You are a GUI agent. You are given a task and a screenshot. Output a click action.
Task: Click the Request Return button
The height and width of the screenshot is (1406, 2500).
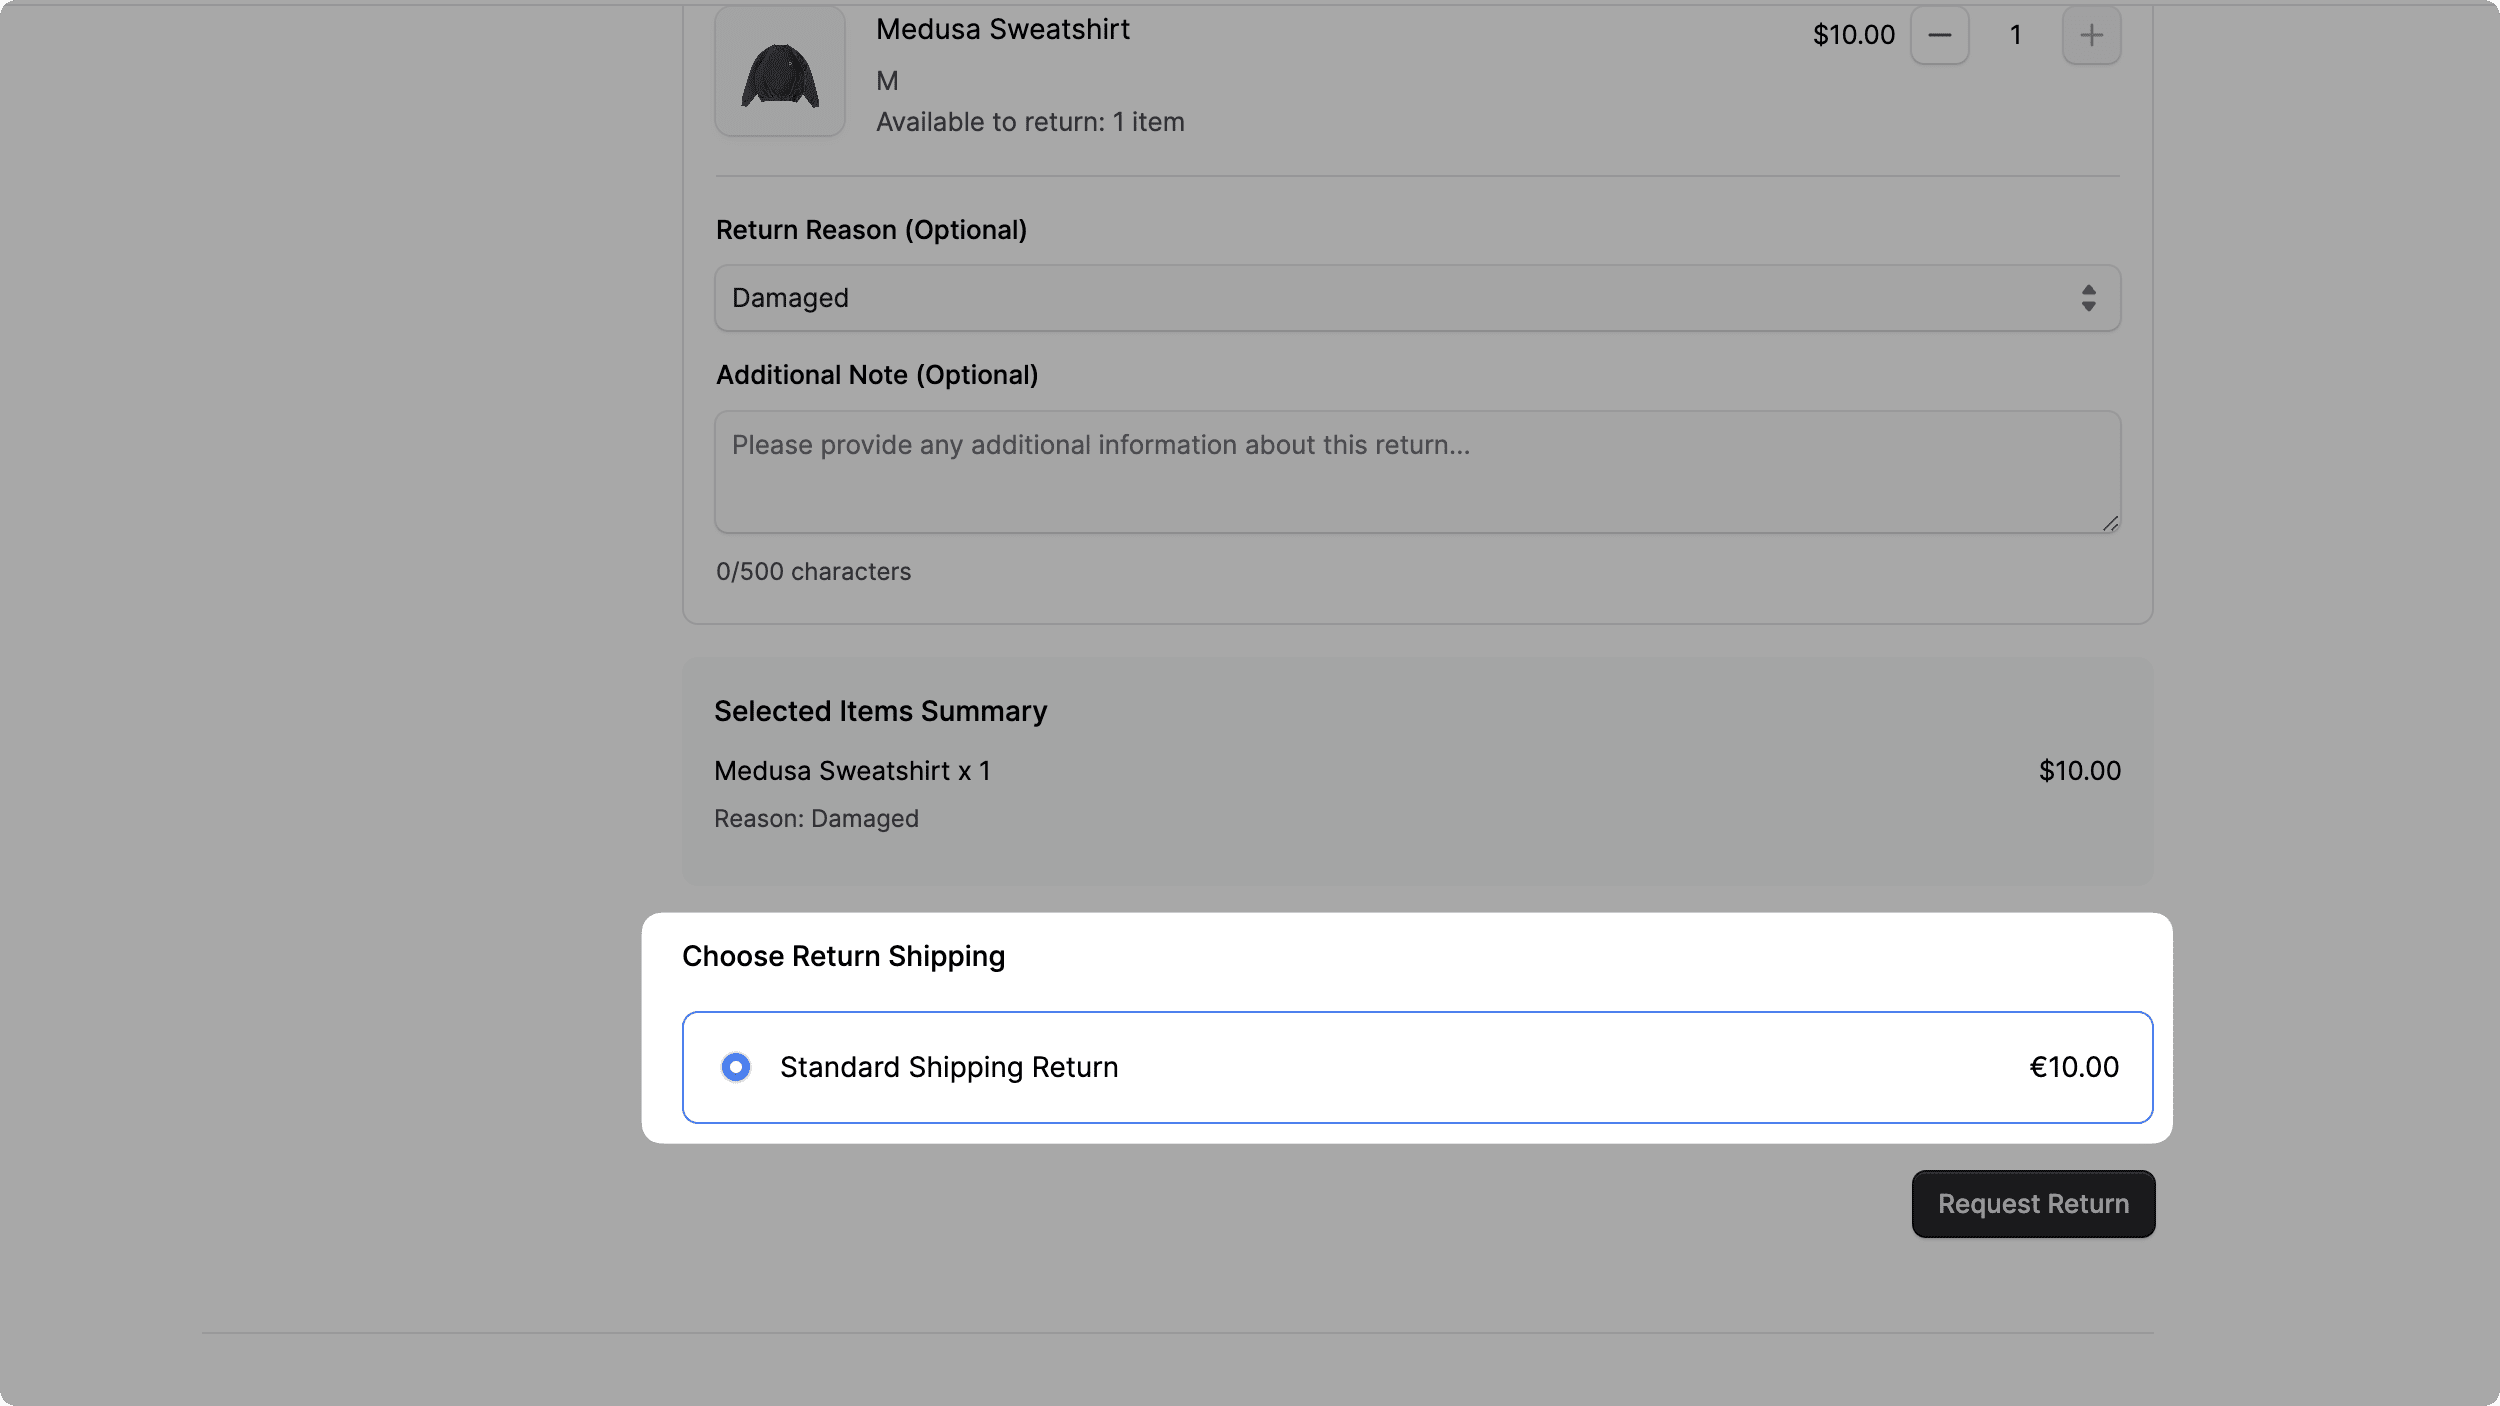tap(2032, 1203)
